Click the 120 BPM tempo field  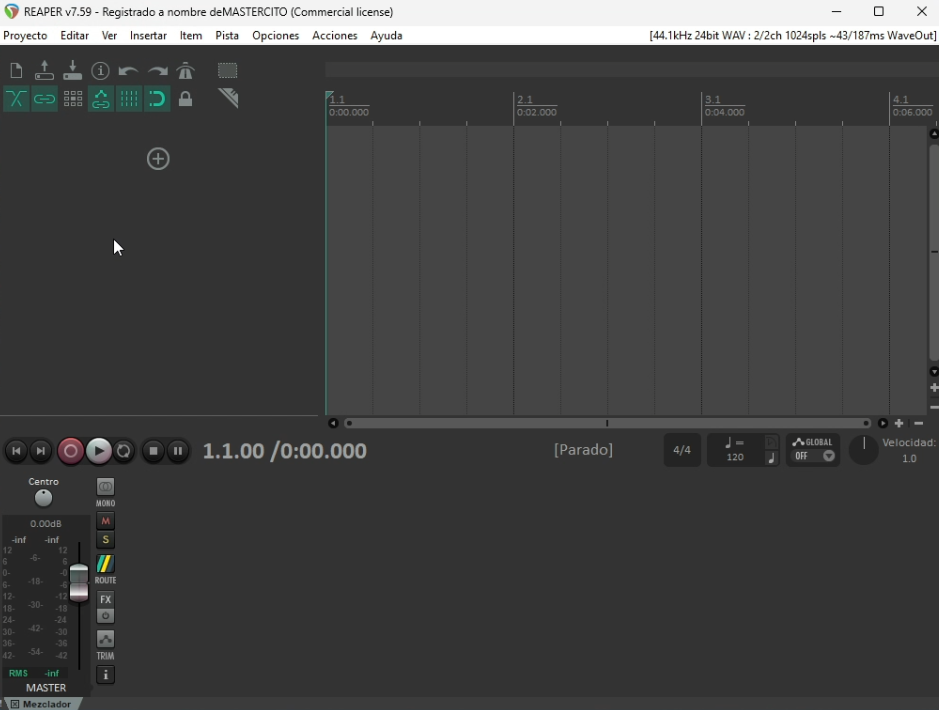[x=735, y=457]
